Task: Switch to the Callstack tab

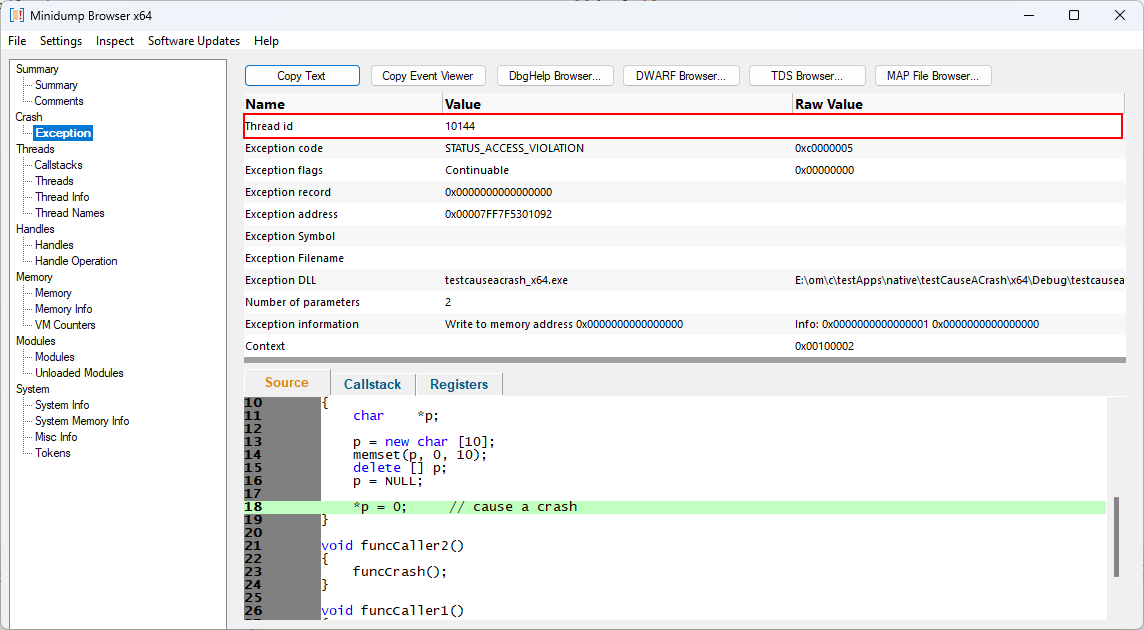Action: [373, 384]
